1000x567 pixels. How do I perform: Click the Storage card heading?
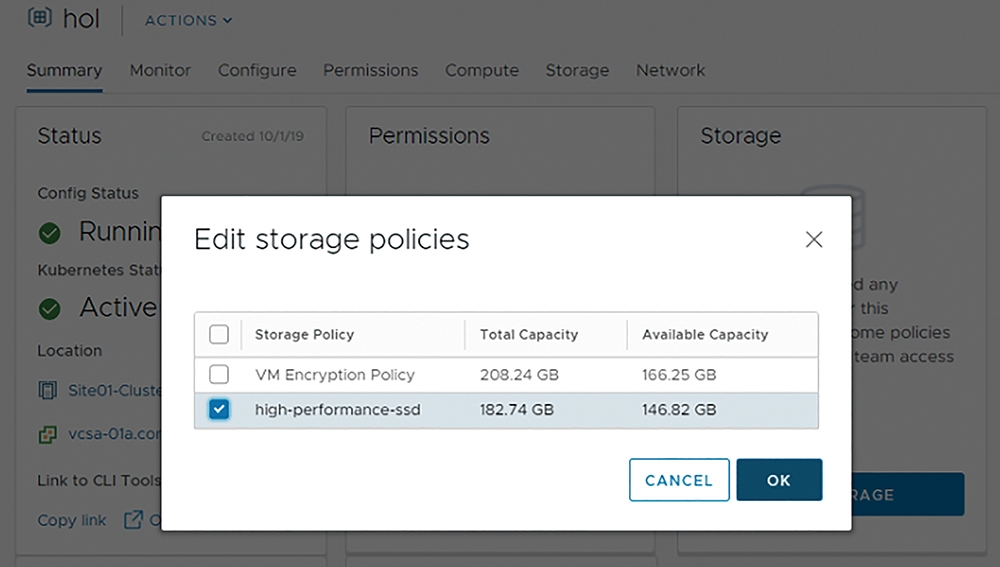740,136
